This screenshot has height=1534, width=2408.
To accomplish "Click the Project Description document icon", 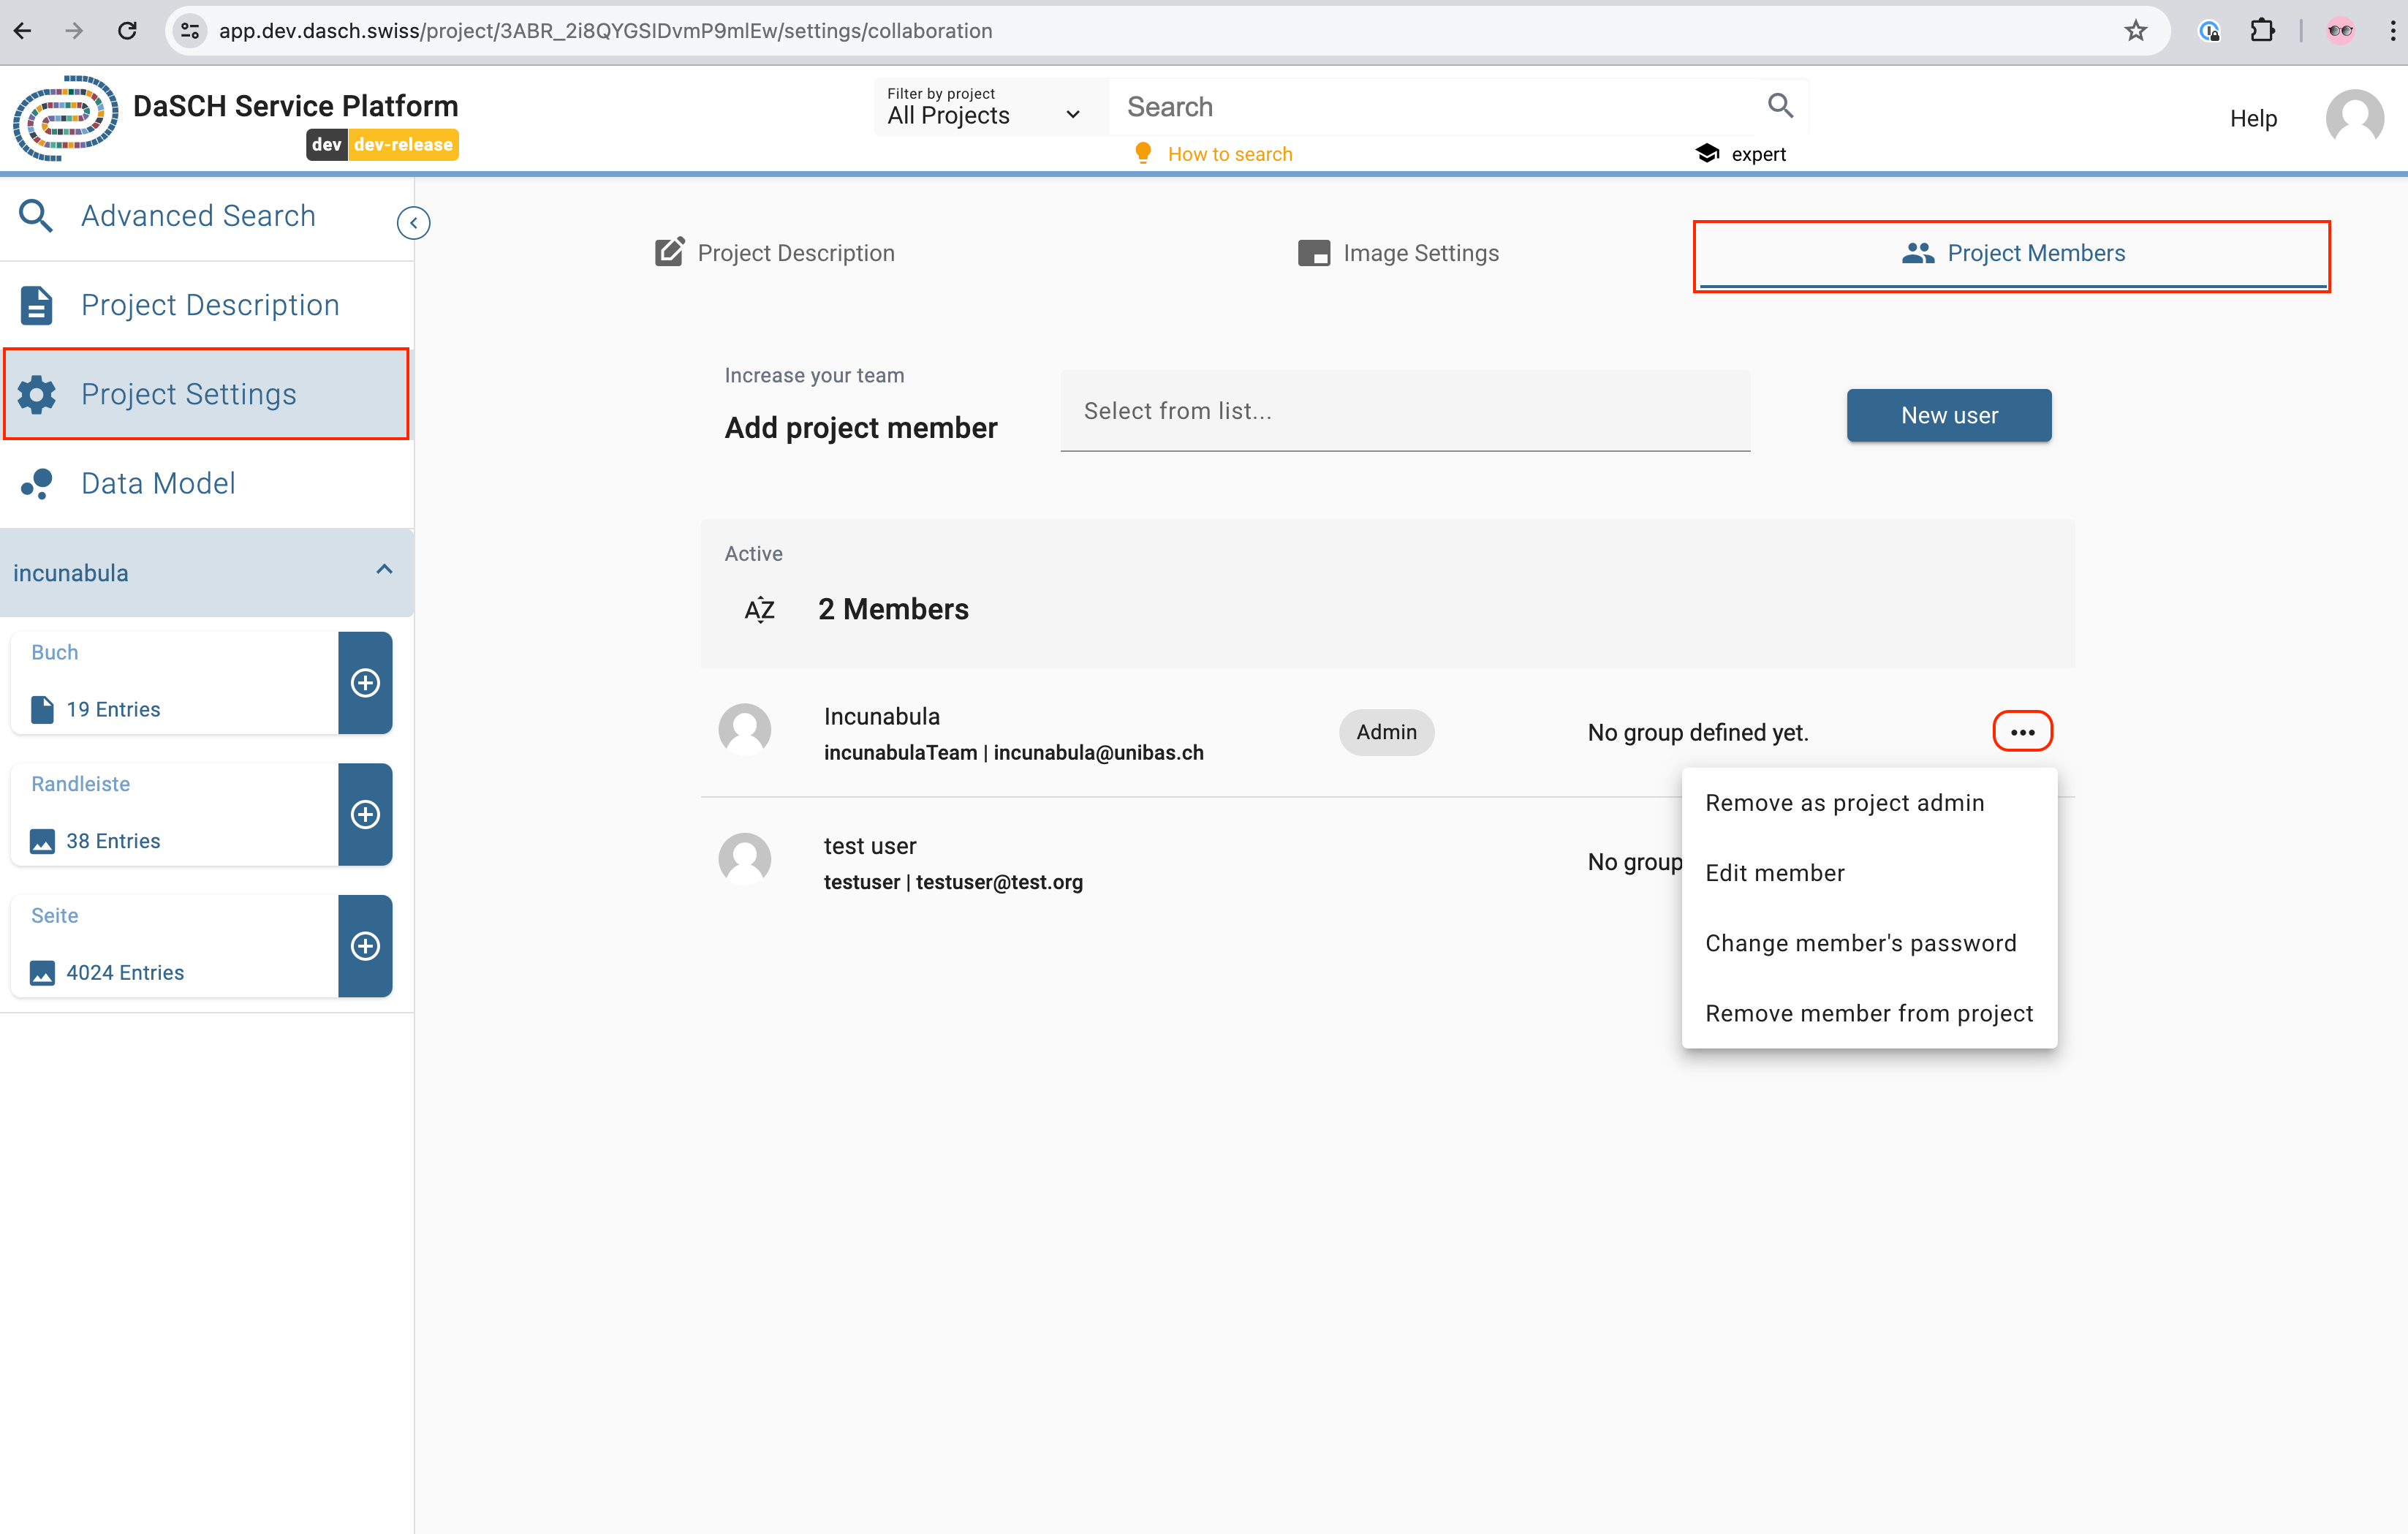I will (x=35, y=304).
